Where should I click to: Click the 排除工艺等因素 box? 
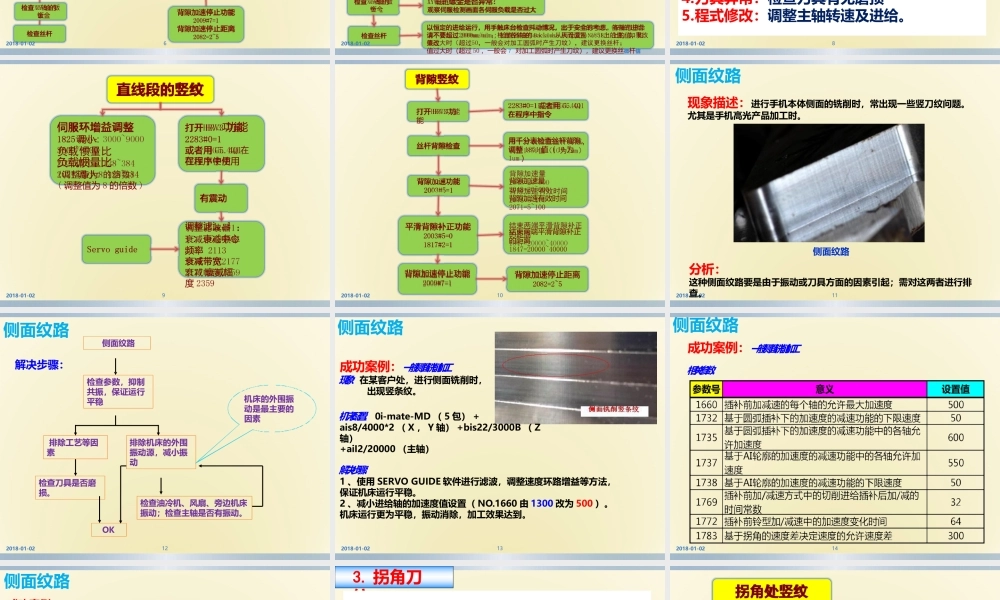[x=75, y=447]
